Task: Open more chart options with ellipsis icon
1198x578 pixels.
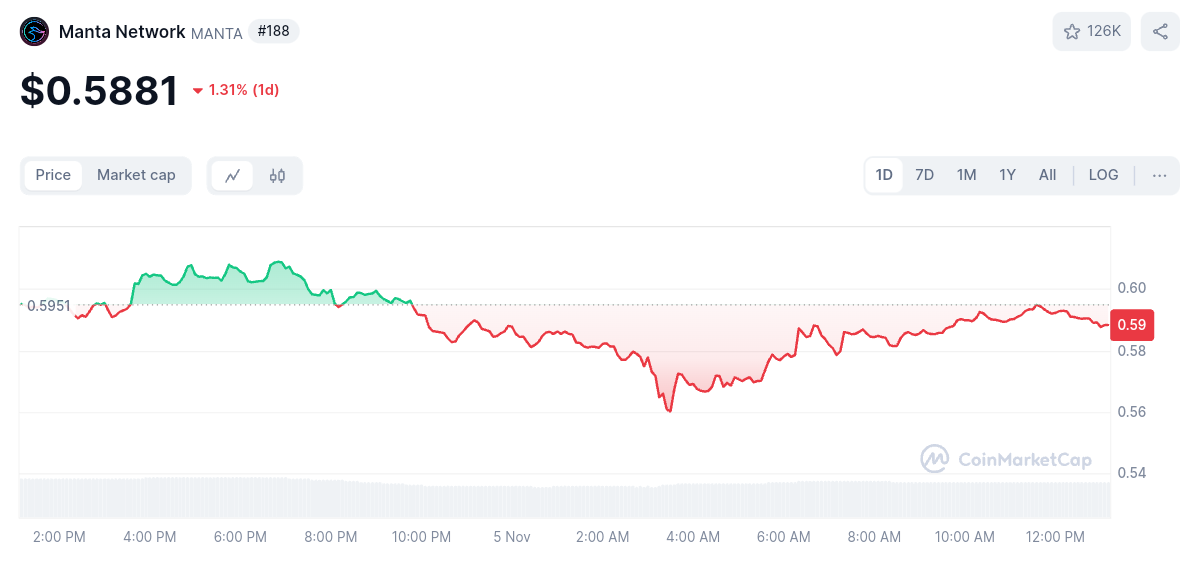Action: tap(1159, 175)
